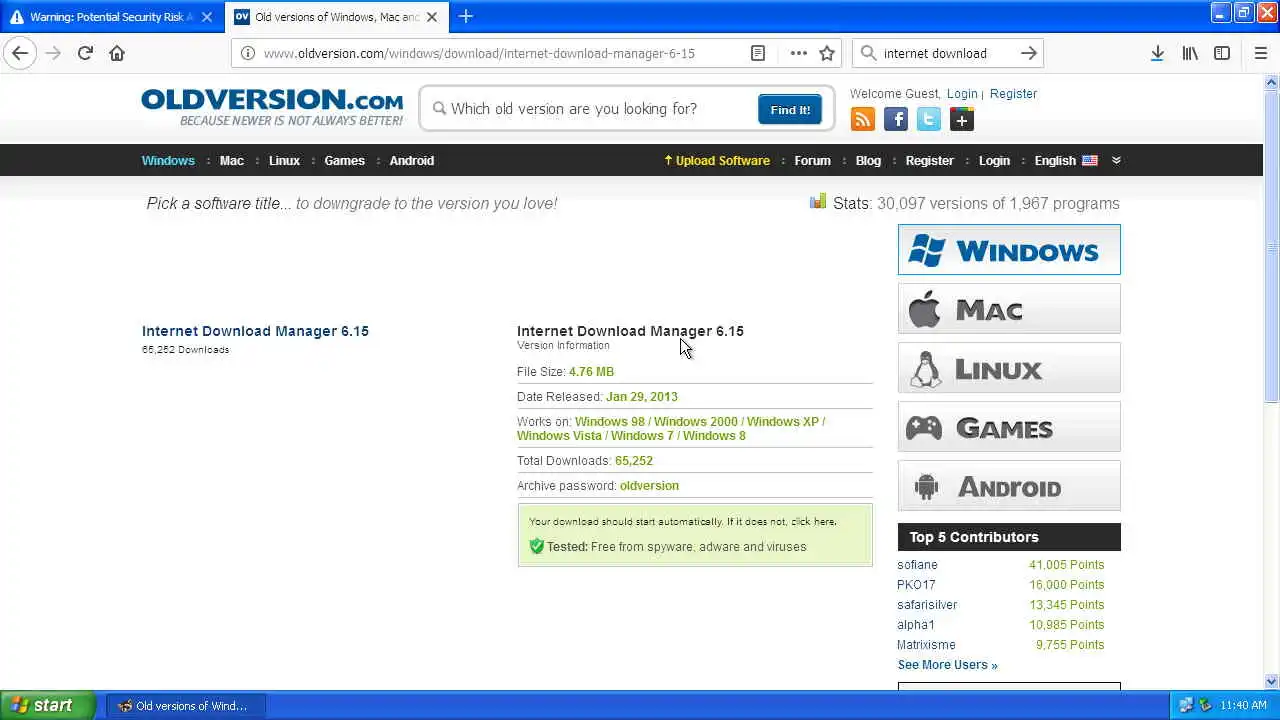Select the Linux category banner
The height and width of the screenshot is (720, 1280).
point(1009,368)
